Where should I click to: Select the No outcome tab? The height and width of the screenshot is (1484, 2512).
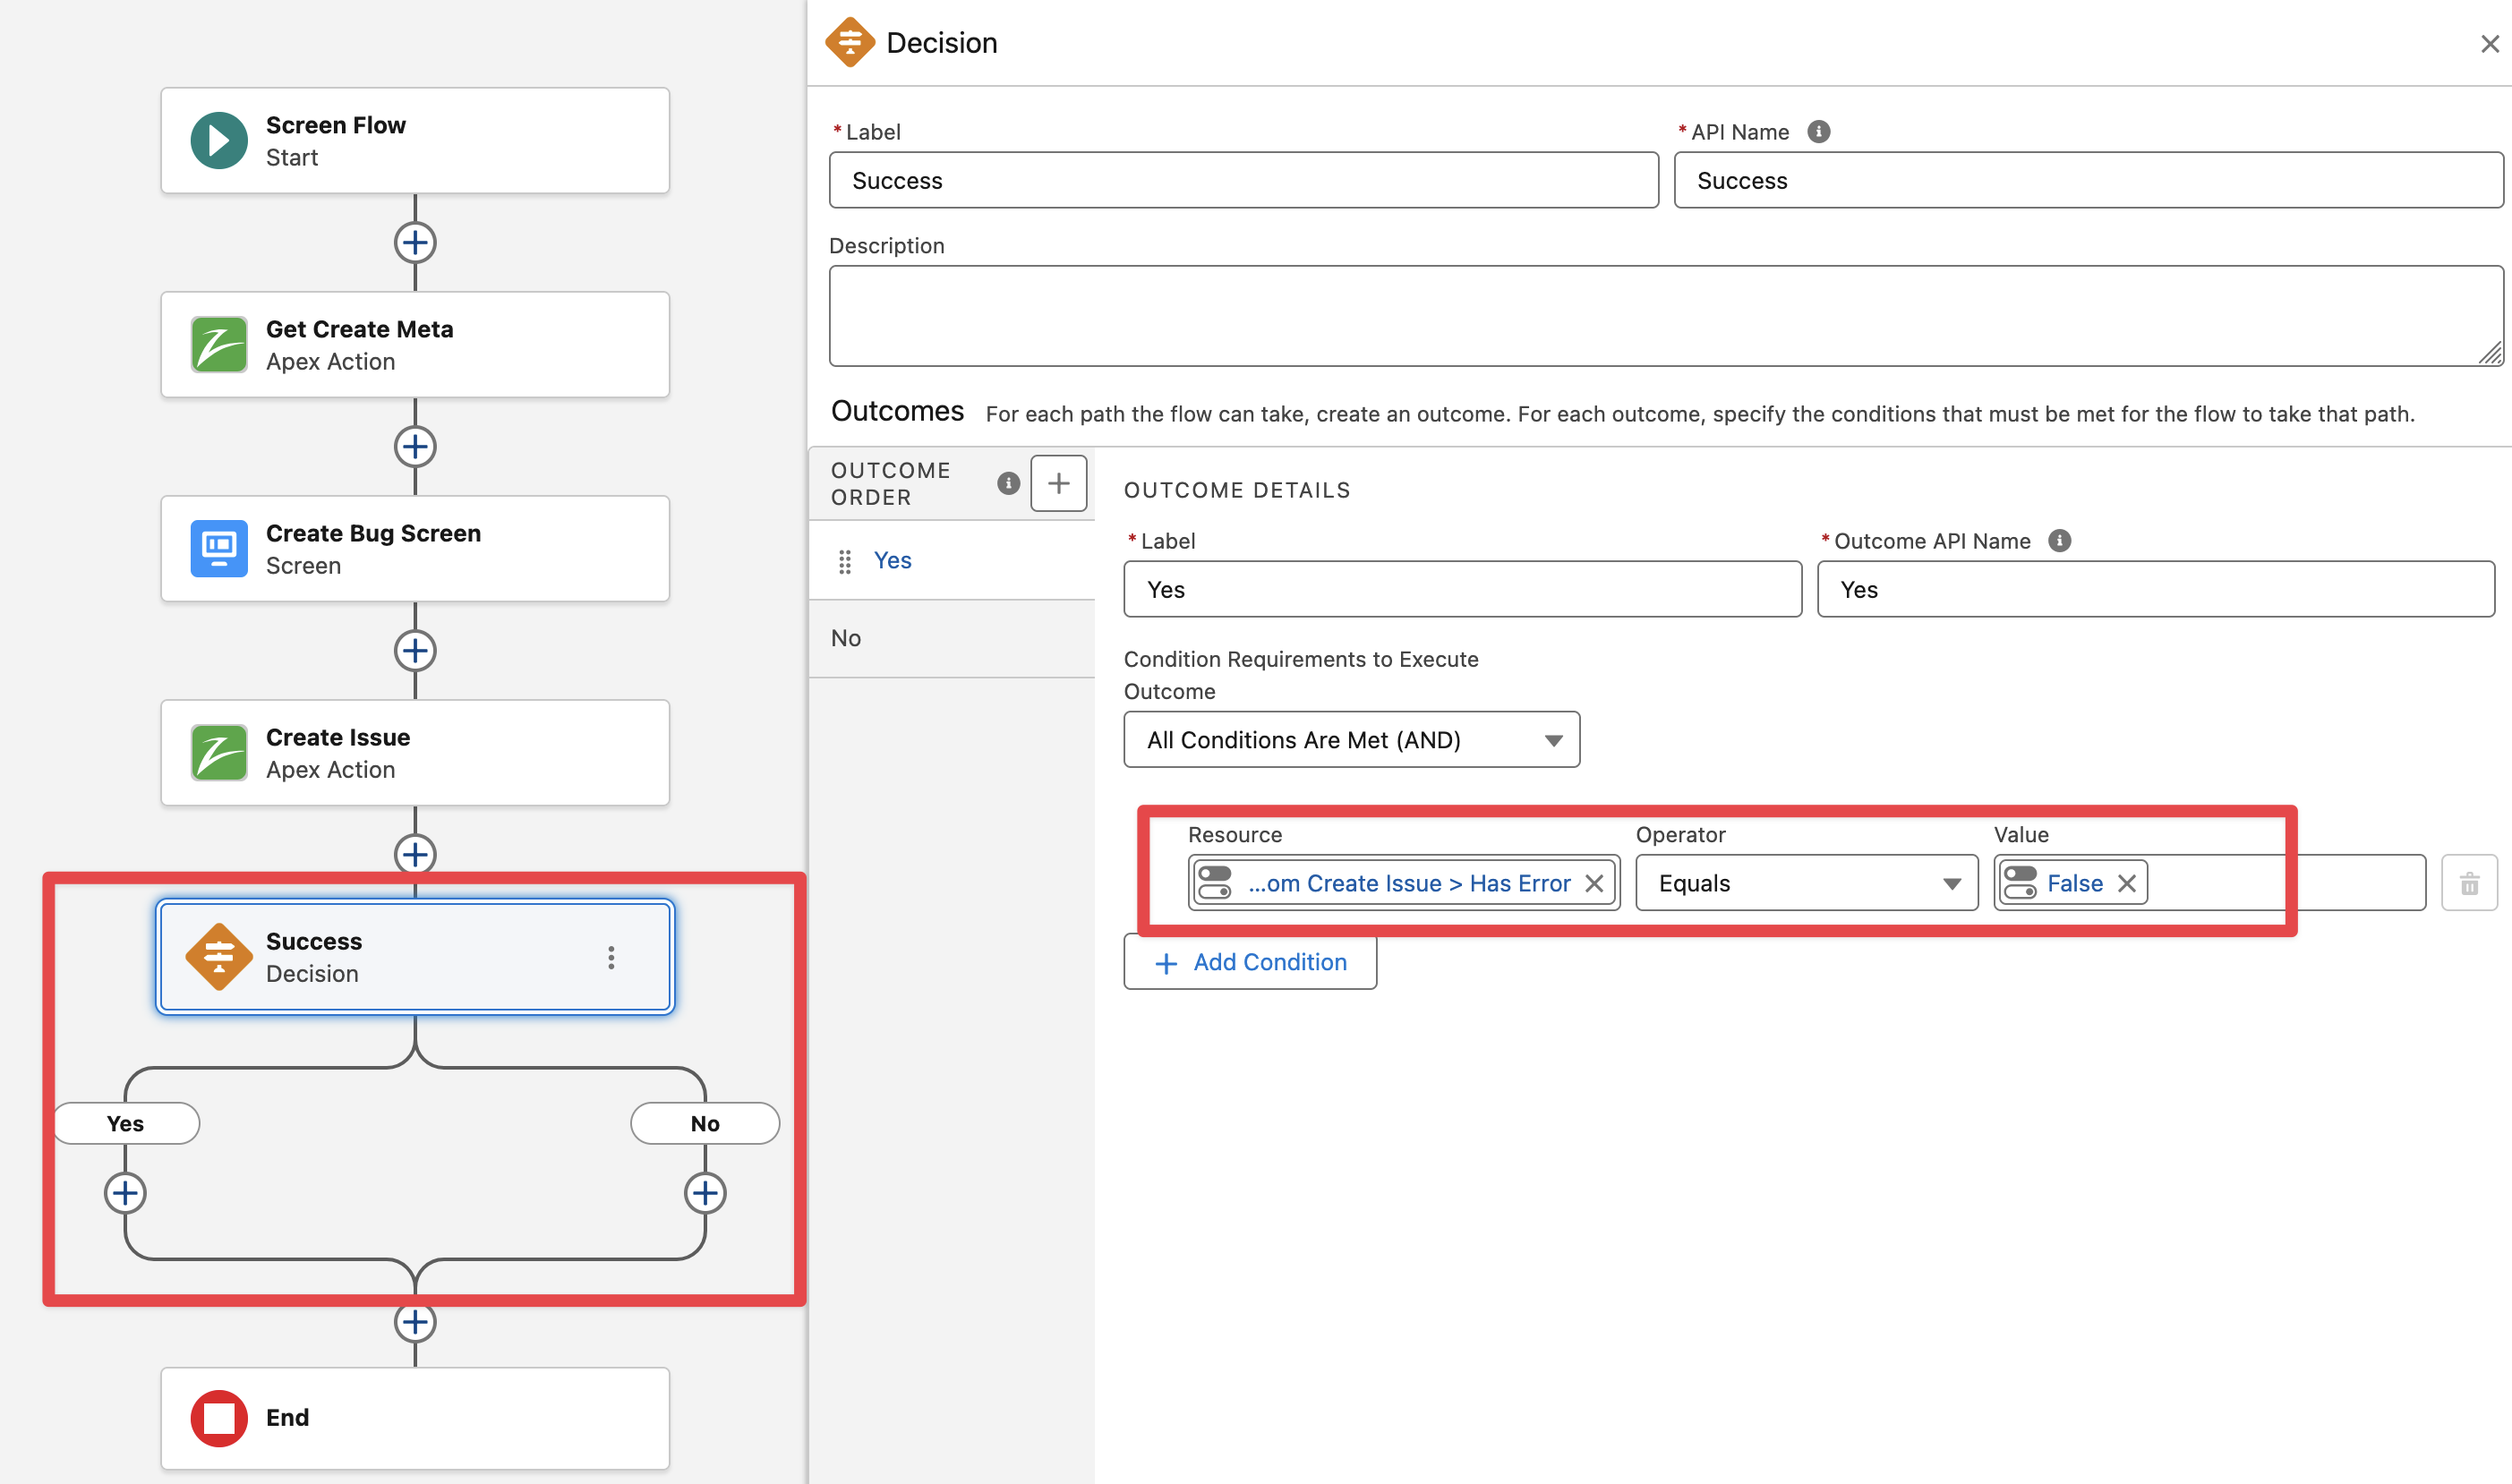pyautogui.click(x=846, y=639)
